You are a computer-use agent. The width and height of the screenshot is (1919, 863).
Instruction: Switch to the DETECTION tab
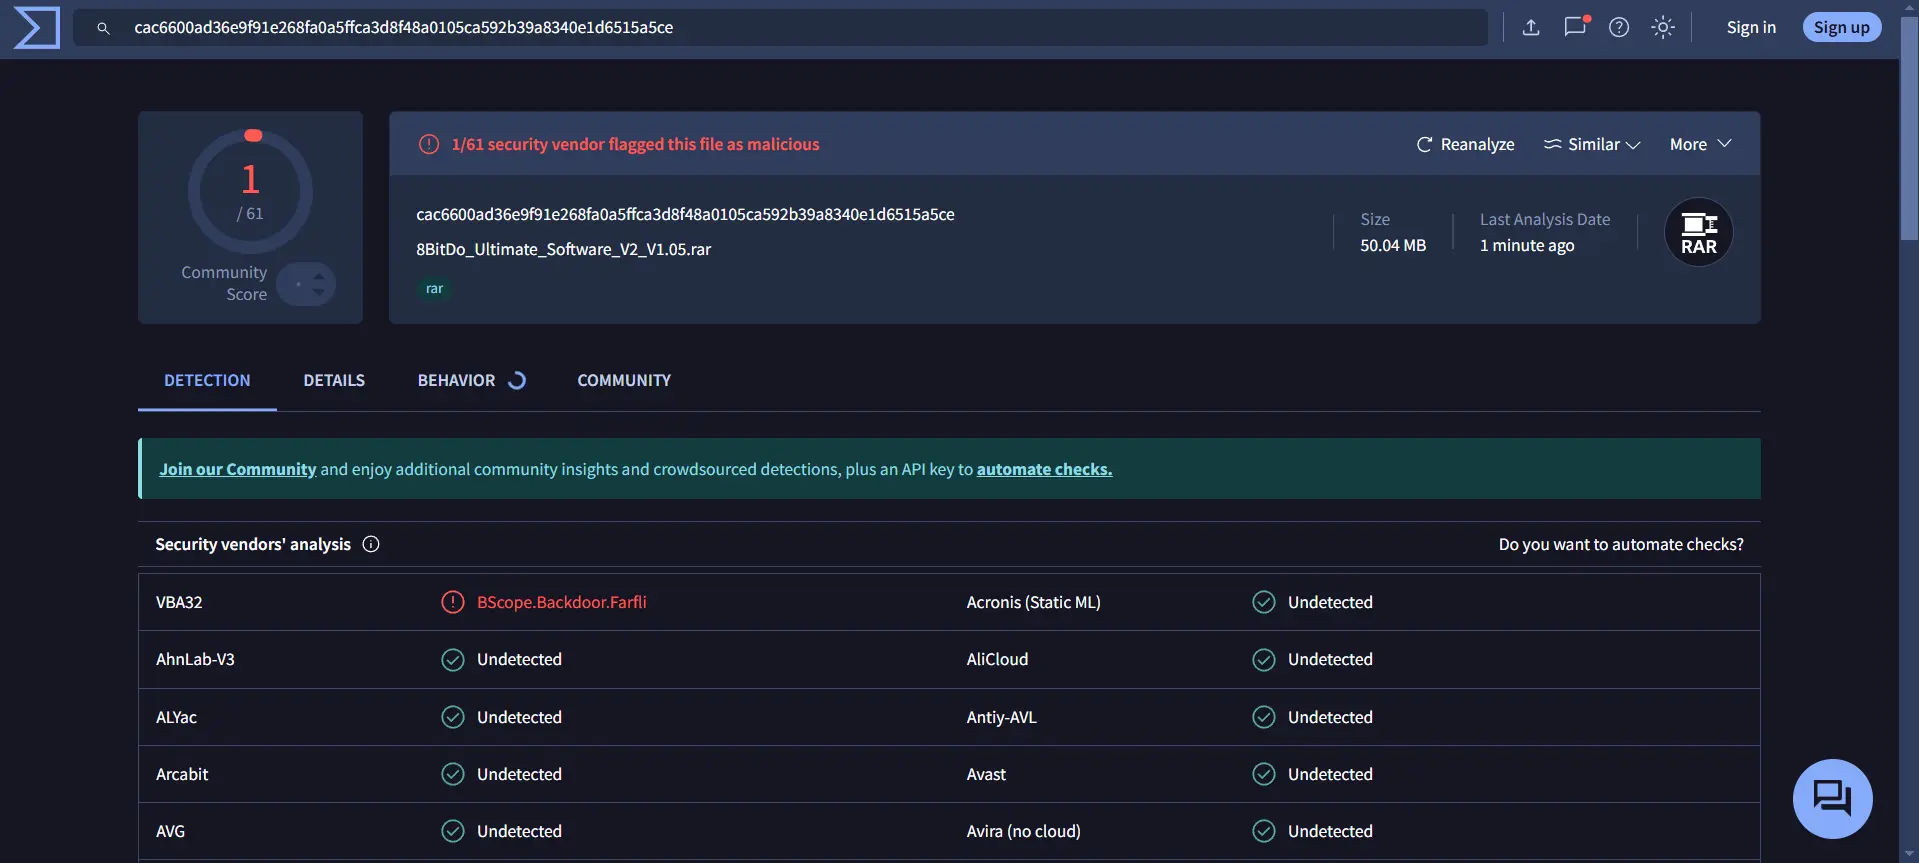[x=207, y=380]
